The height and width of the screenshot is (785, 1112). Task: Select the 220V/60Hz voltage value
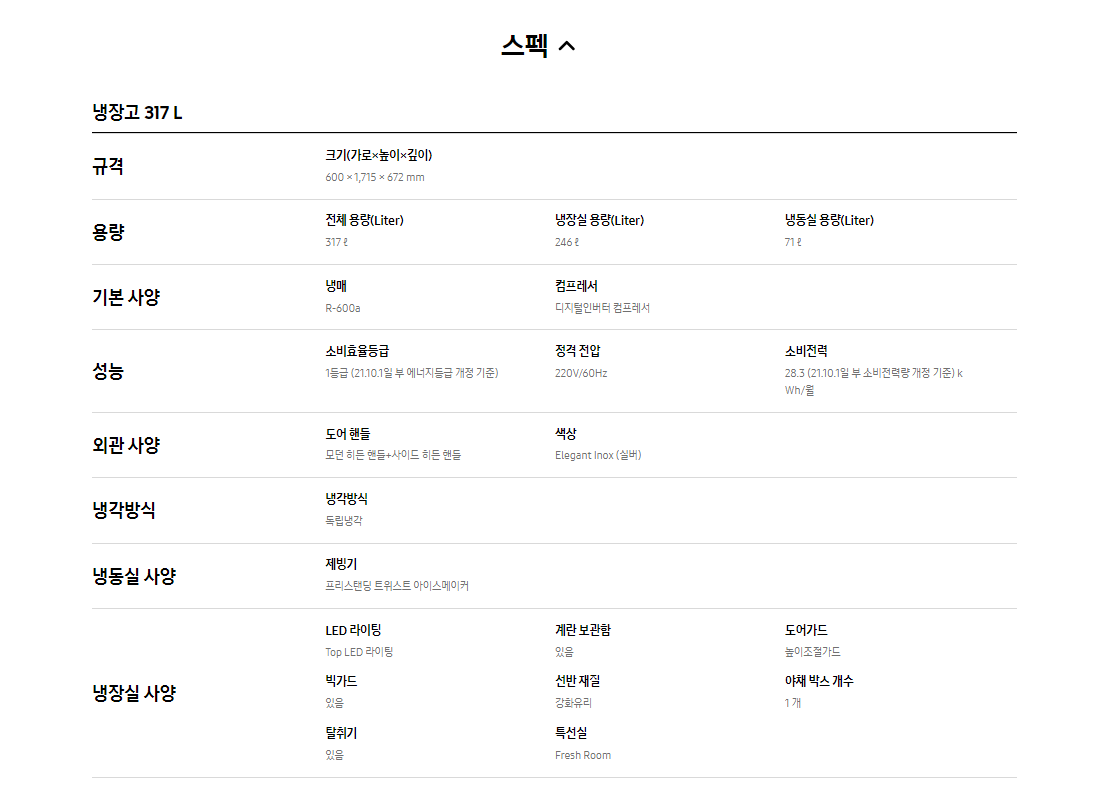click(581, 373)
